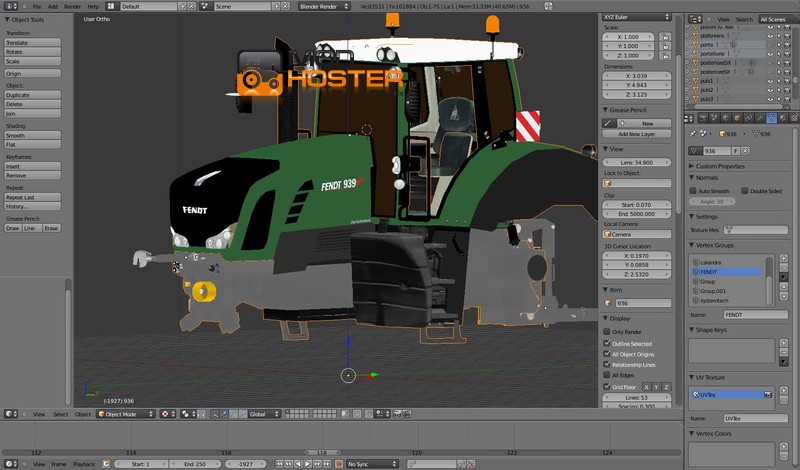Jump to the first frame in timeline
800x470 pixels.
click(279, 464)
